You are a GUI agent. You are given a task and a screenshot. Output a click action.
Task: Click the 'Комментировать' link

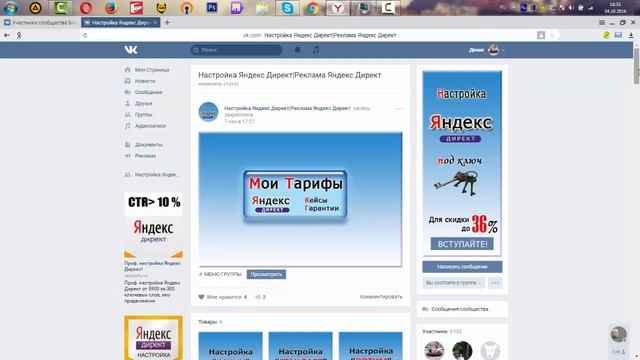[381, 297]
